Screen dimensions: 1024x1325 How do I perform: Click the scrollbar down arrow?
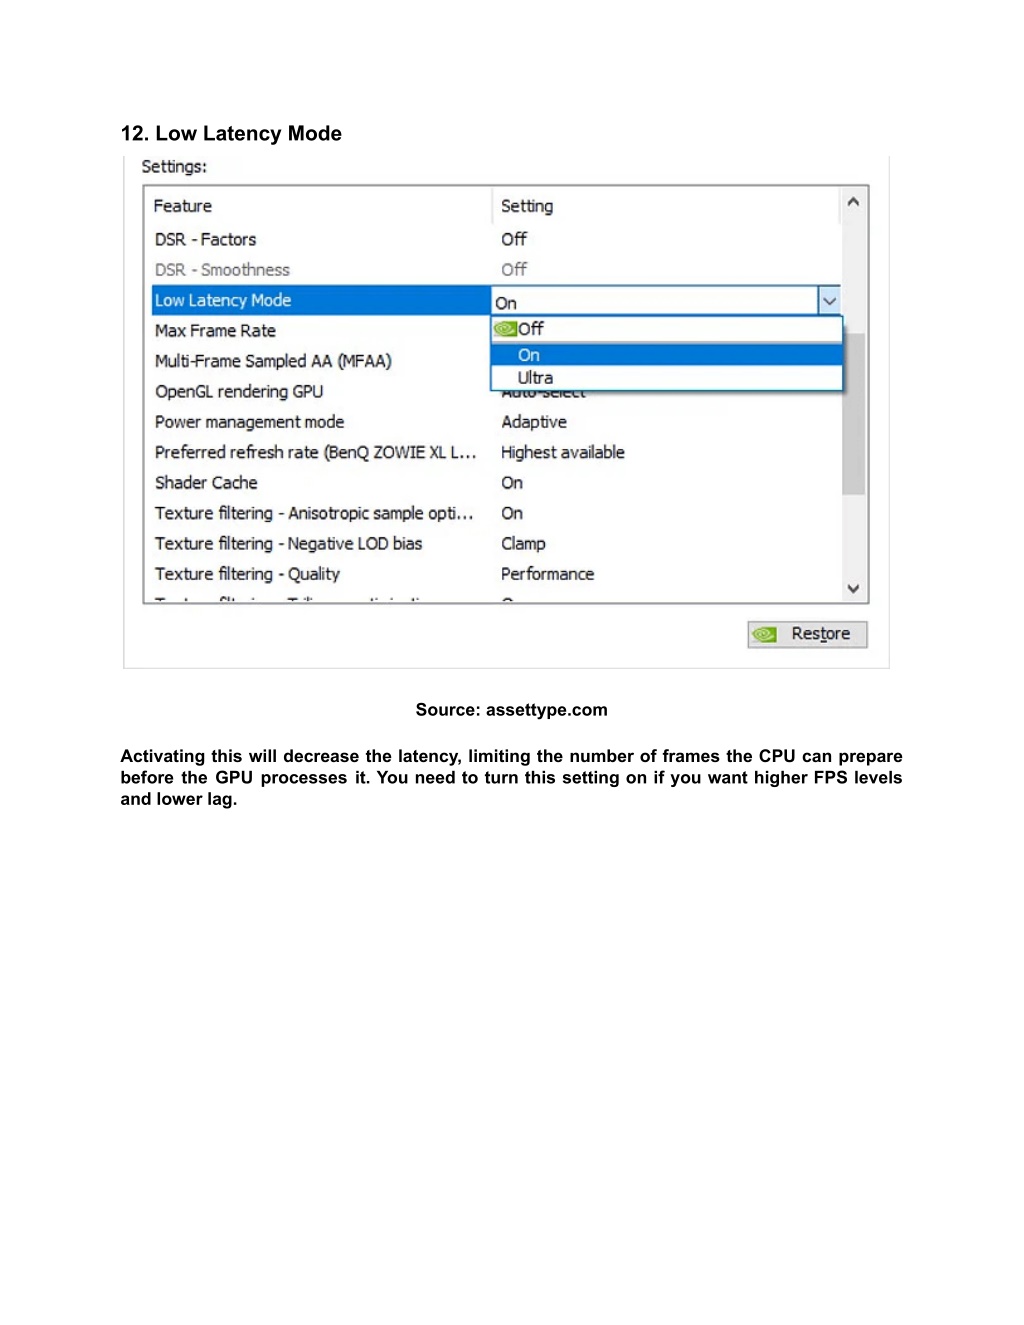pyautogui.click(x=853, y=588)
